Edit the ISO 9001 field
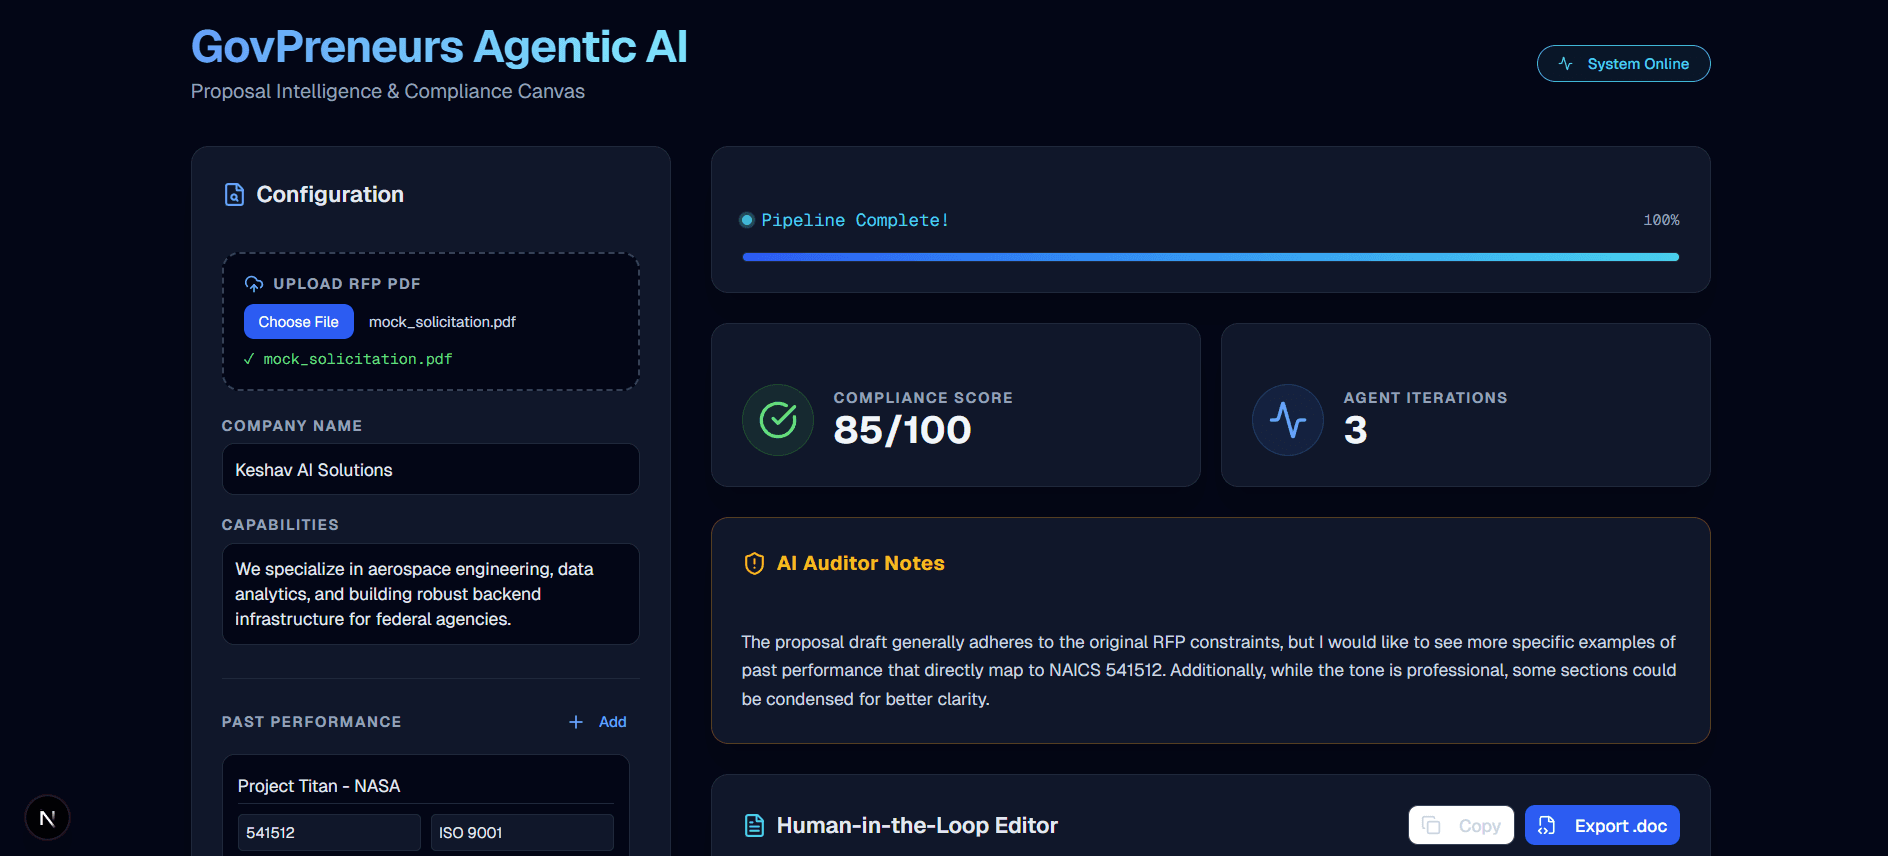Viewport: 1888px width, 856px height. pyautogui.click(x=522, y=832)
